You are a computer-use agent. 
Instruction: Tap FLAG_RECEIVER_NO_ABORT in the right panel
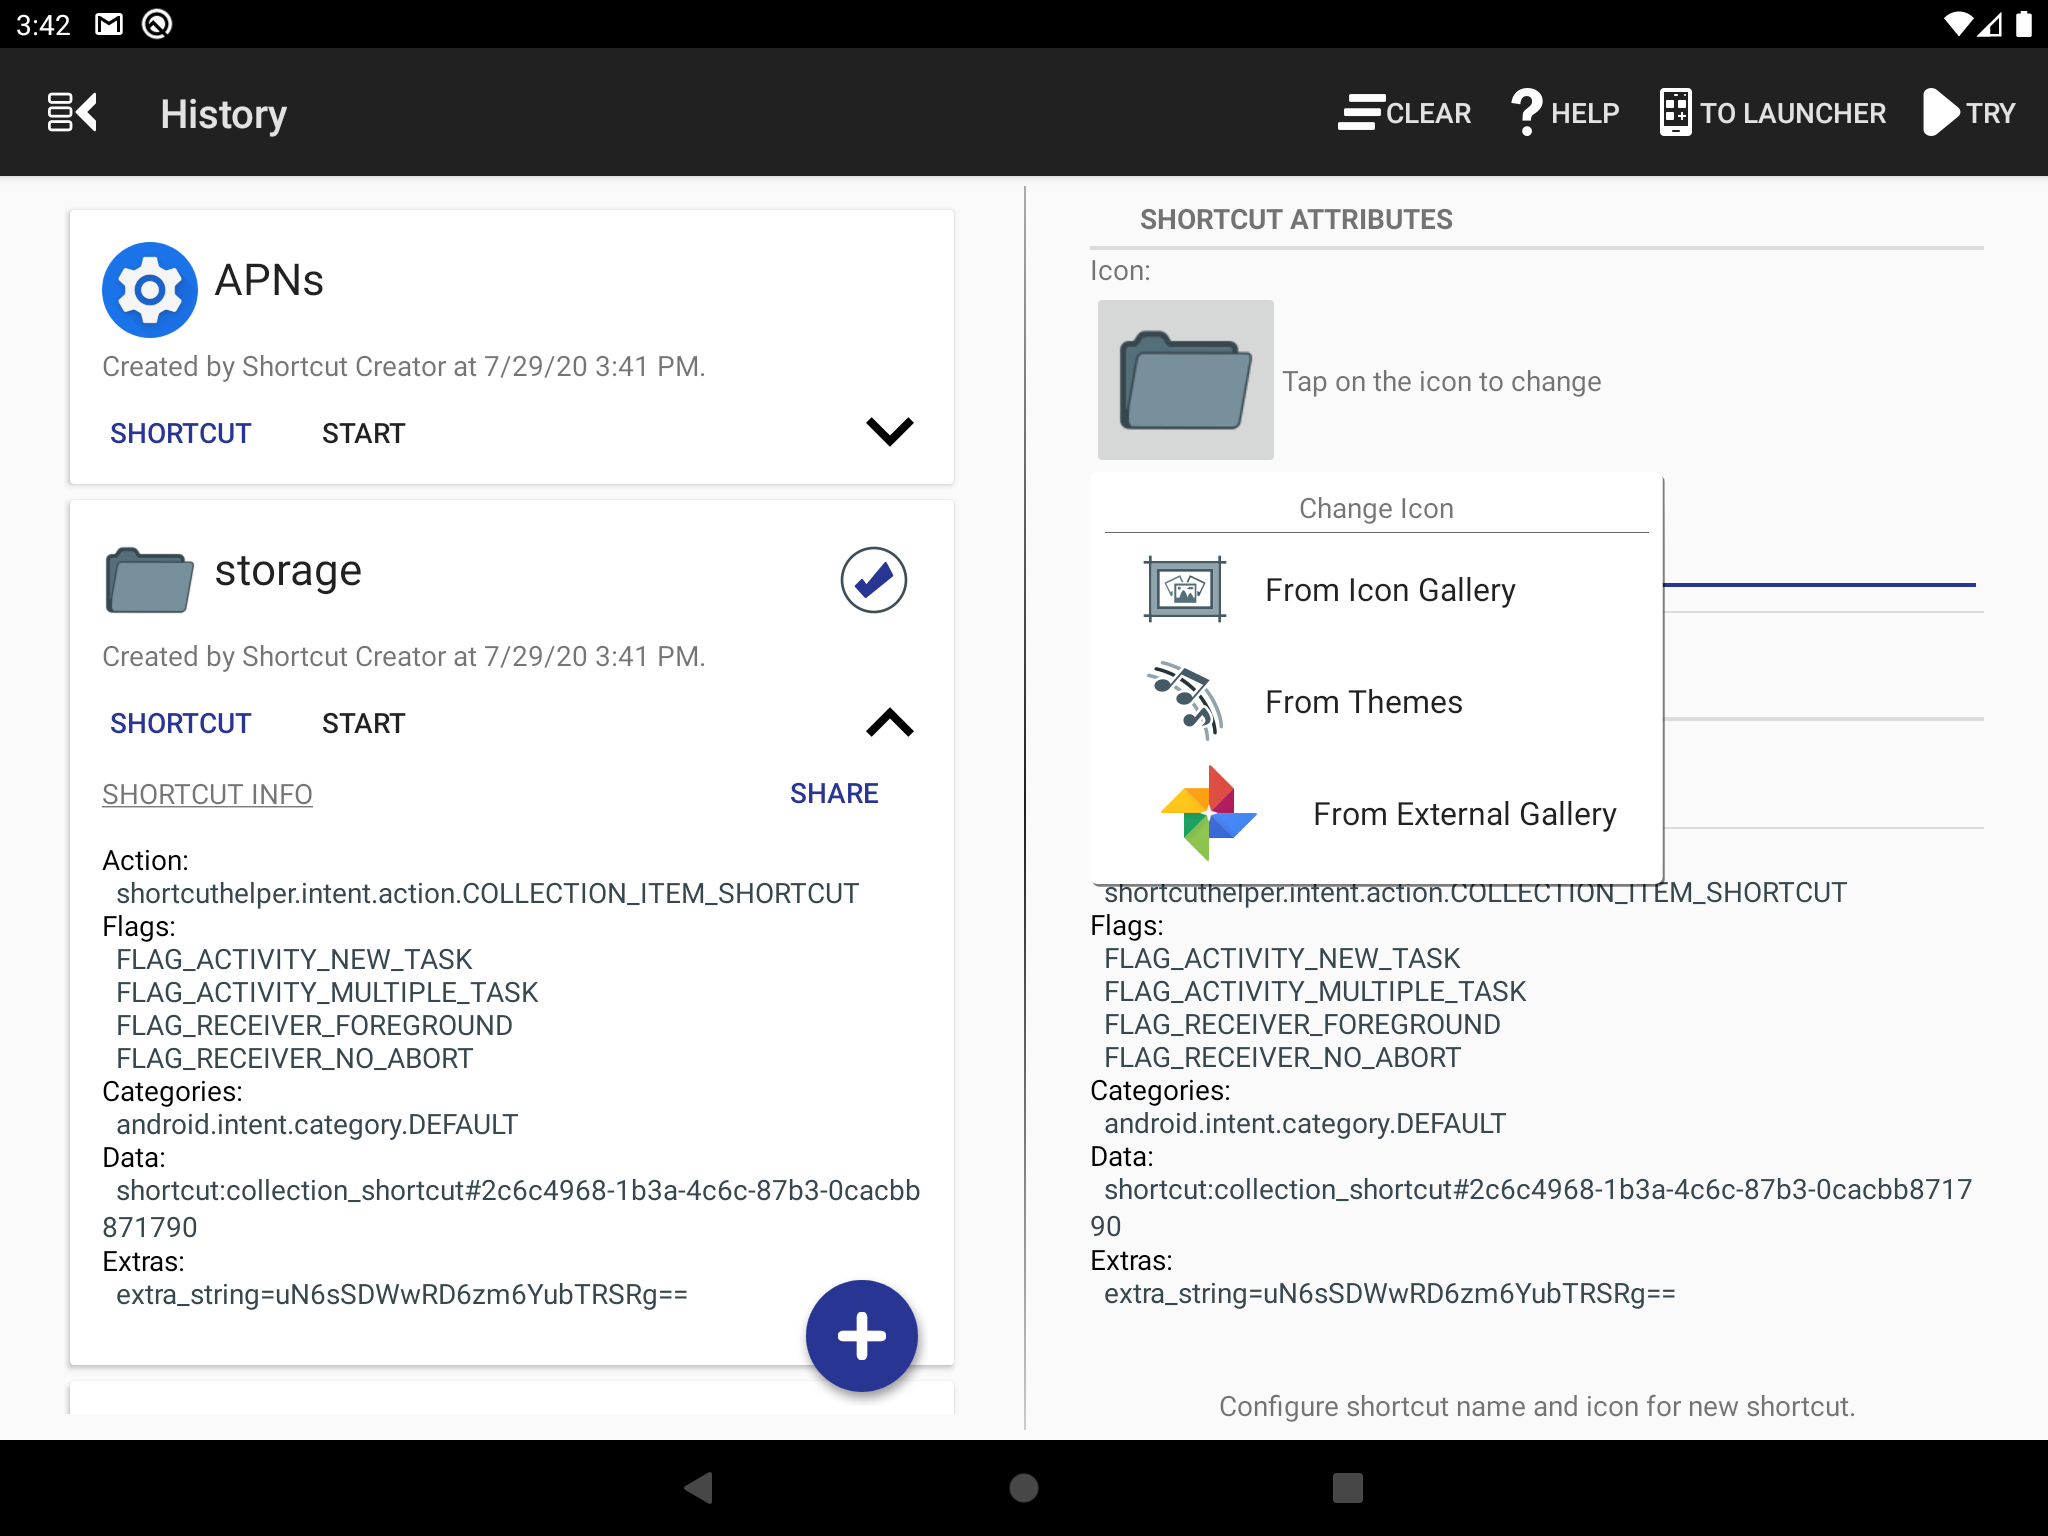point(1282,1057)
